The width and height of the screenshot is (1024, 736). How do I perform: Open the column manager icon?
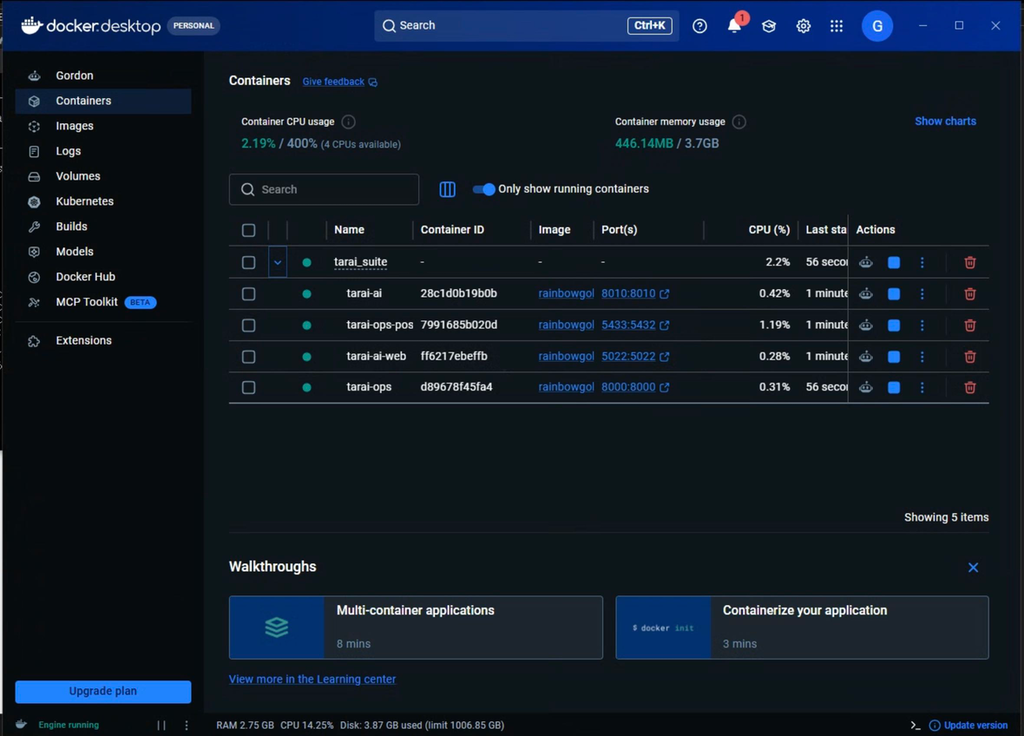click(447, 189)
